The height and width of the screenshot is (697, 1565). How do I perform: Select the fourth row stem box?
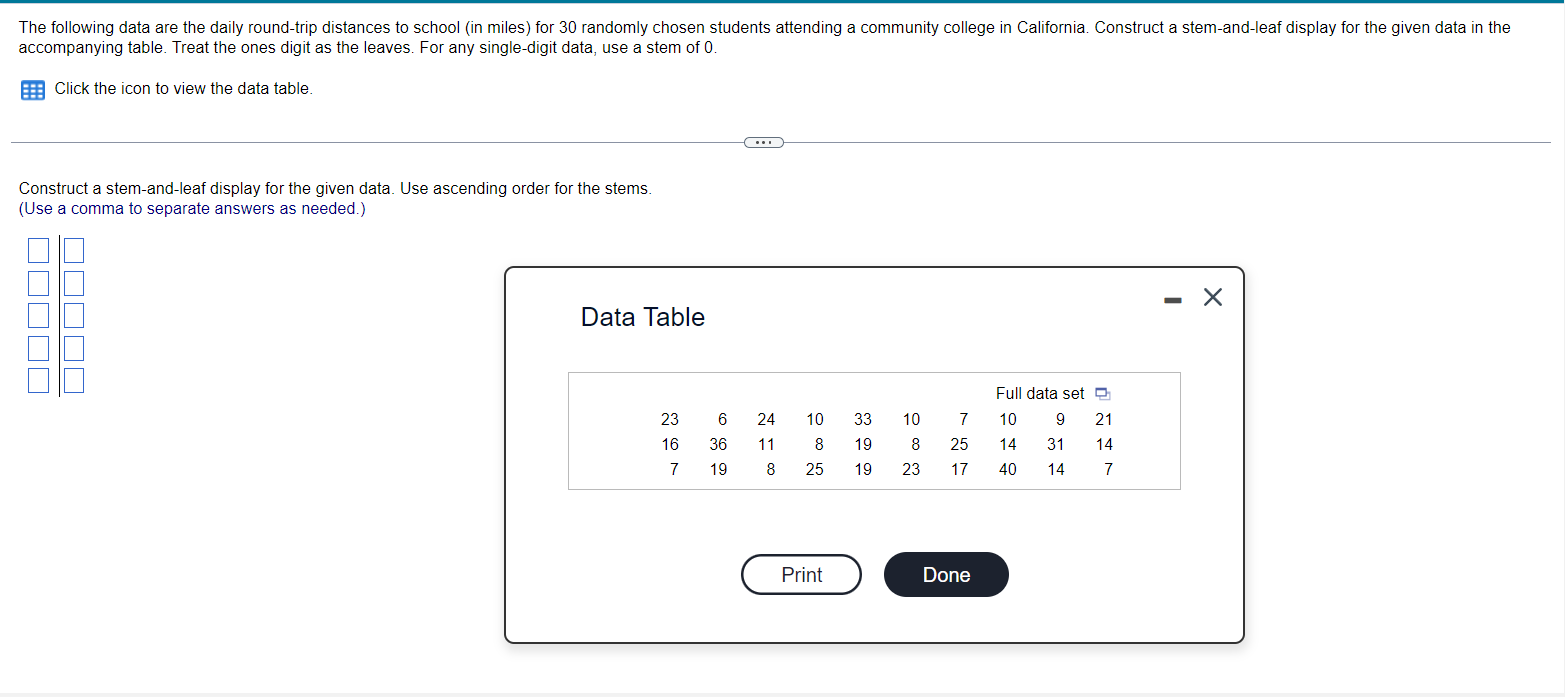[x=38, y=348]
